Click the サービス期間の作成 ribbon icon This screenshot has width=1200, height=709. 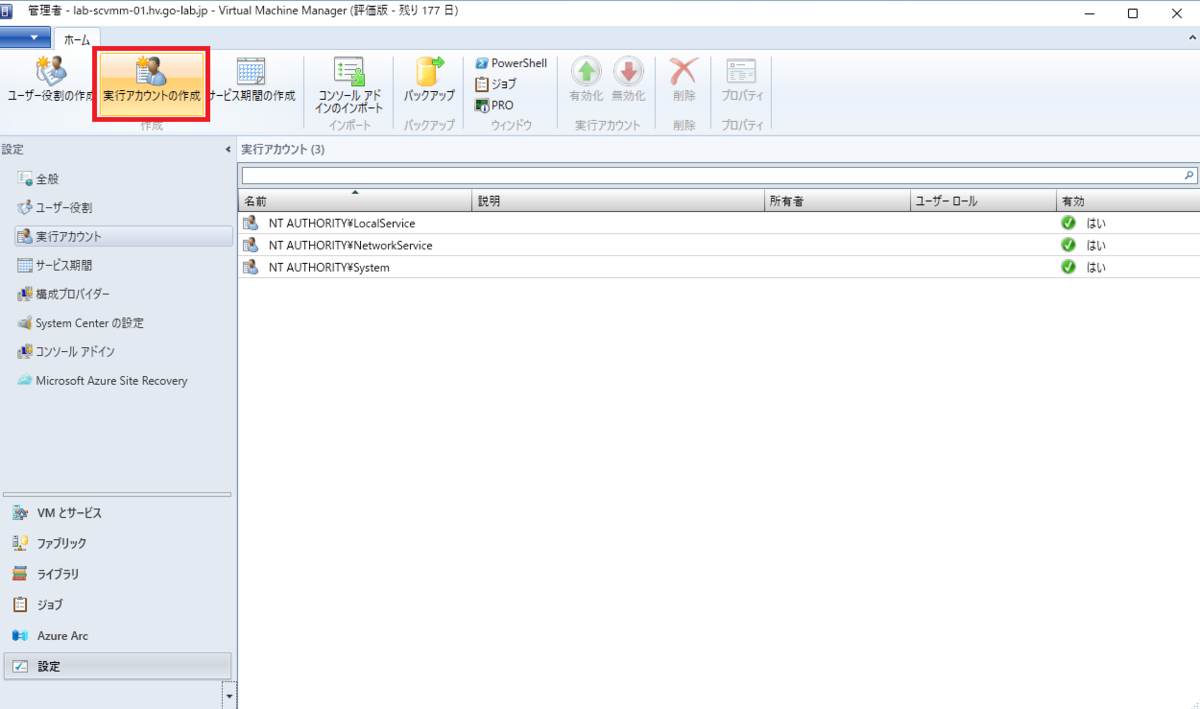point(251,71)
